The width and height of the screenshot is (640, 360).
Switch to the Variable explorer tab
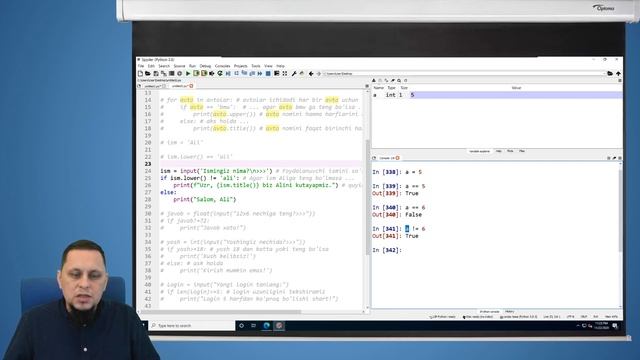click(x=479, y=151)
